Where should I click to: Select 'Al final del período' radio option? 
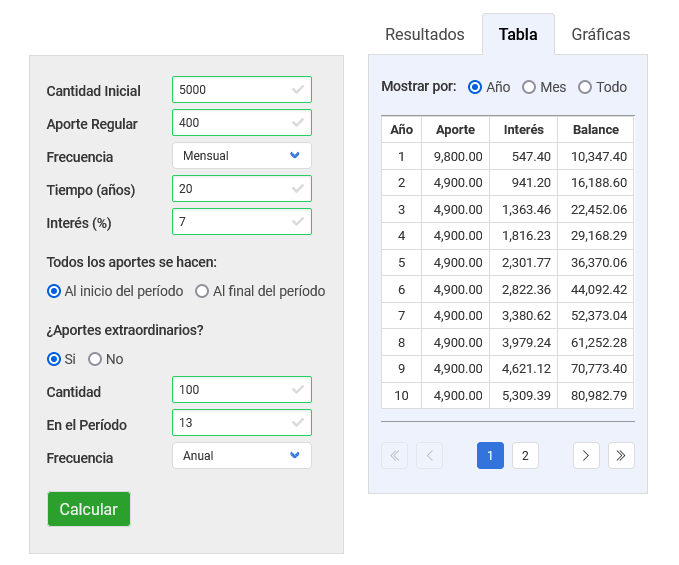click(x=202, y=291)
